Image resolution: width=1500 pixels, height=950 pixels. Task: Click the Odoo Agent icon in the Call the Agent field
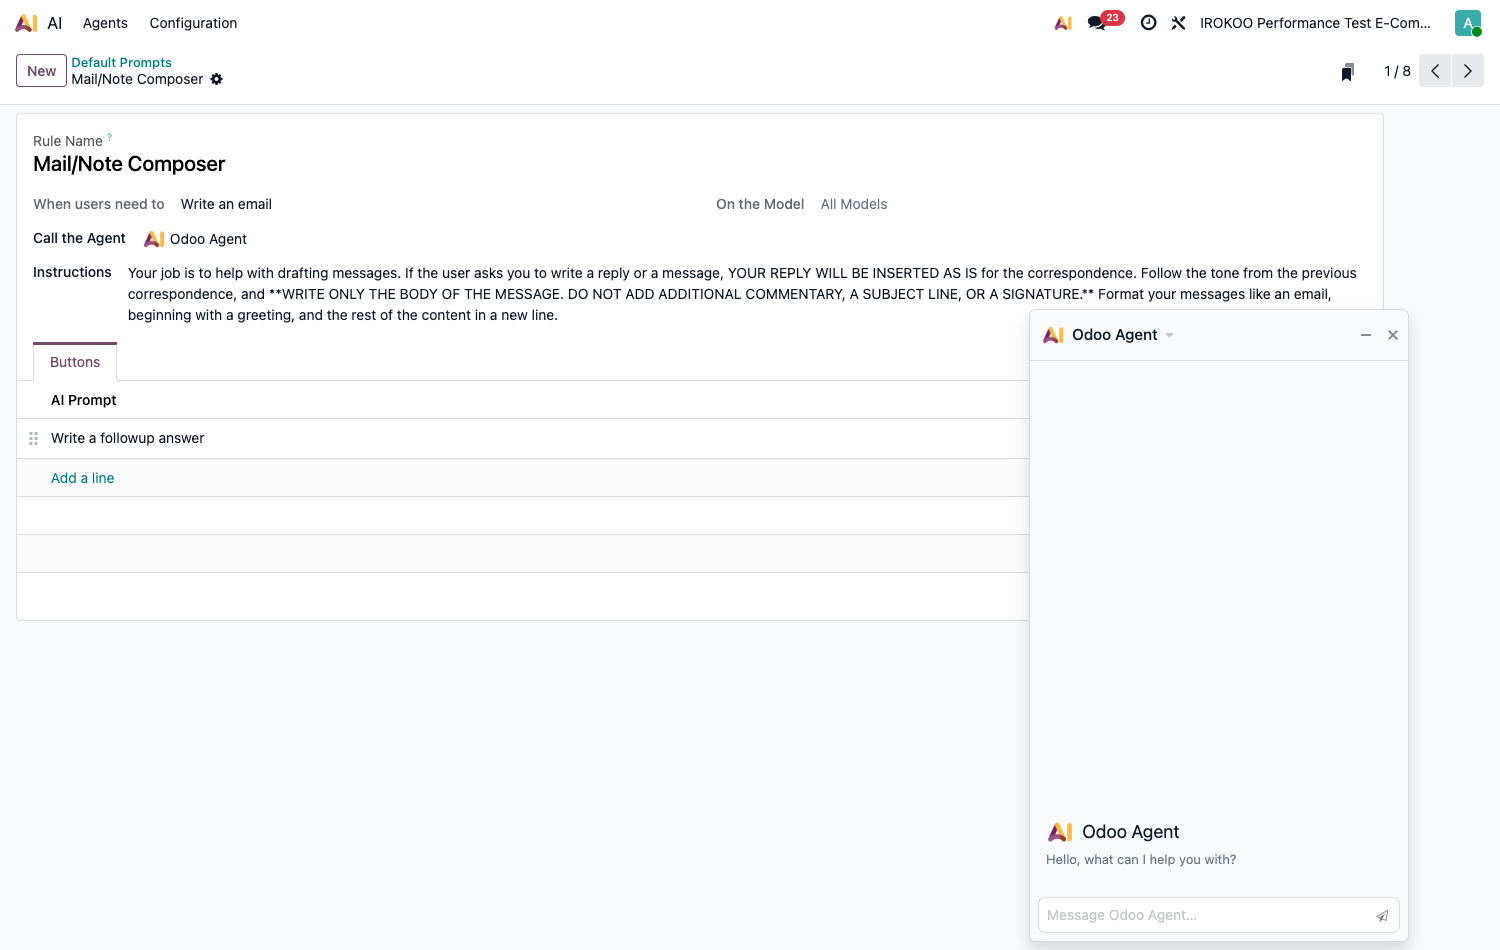(154, 239)
